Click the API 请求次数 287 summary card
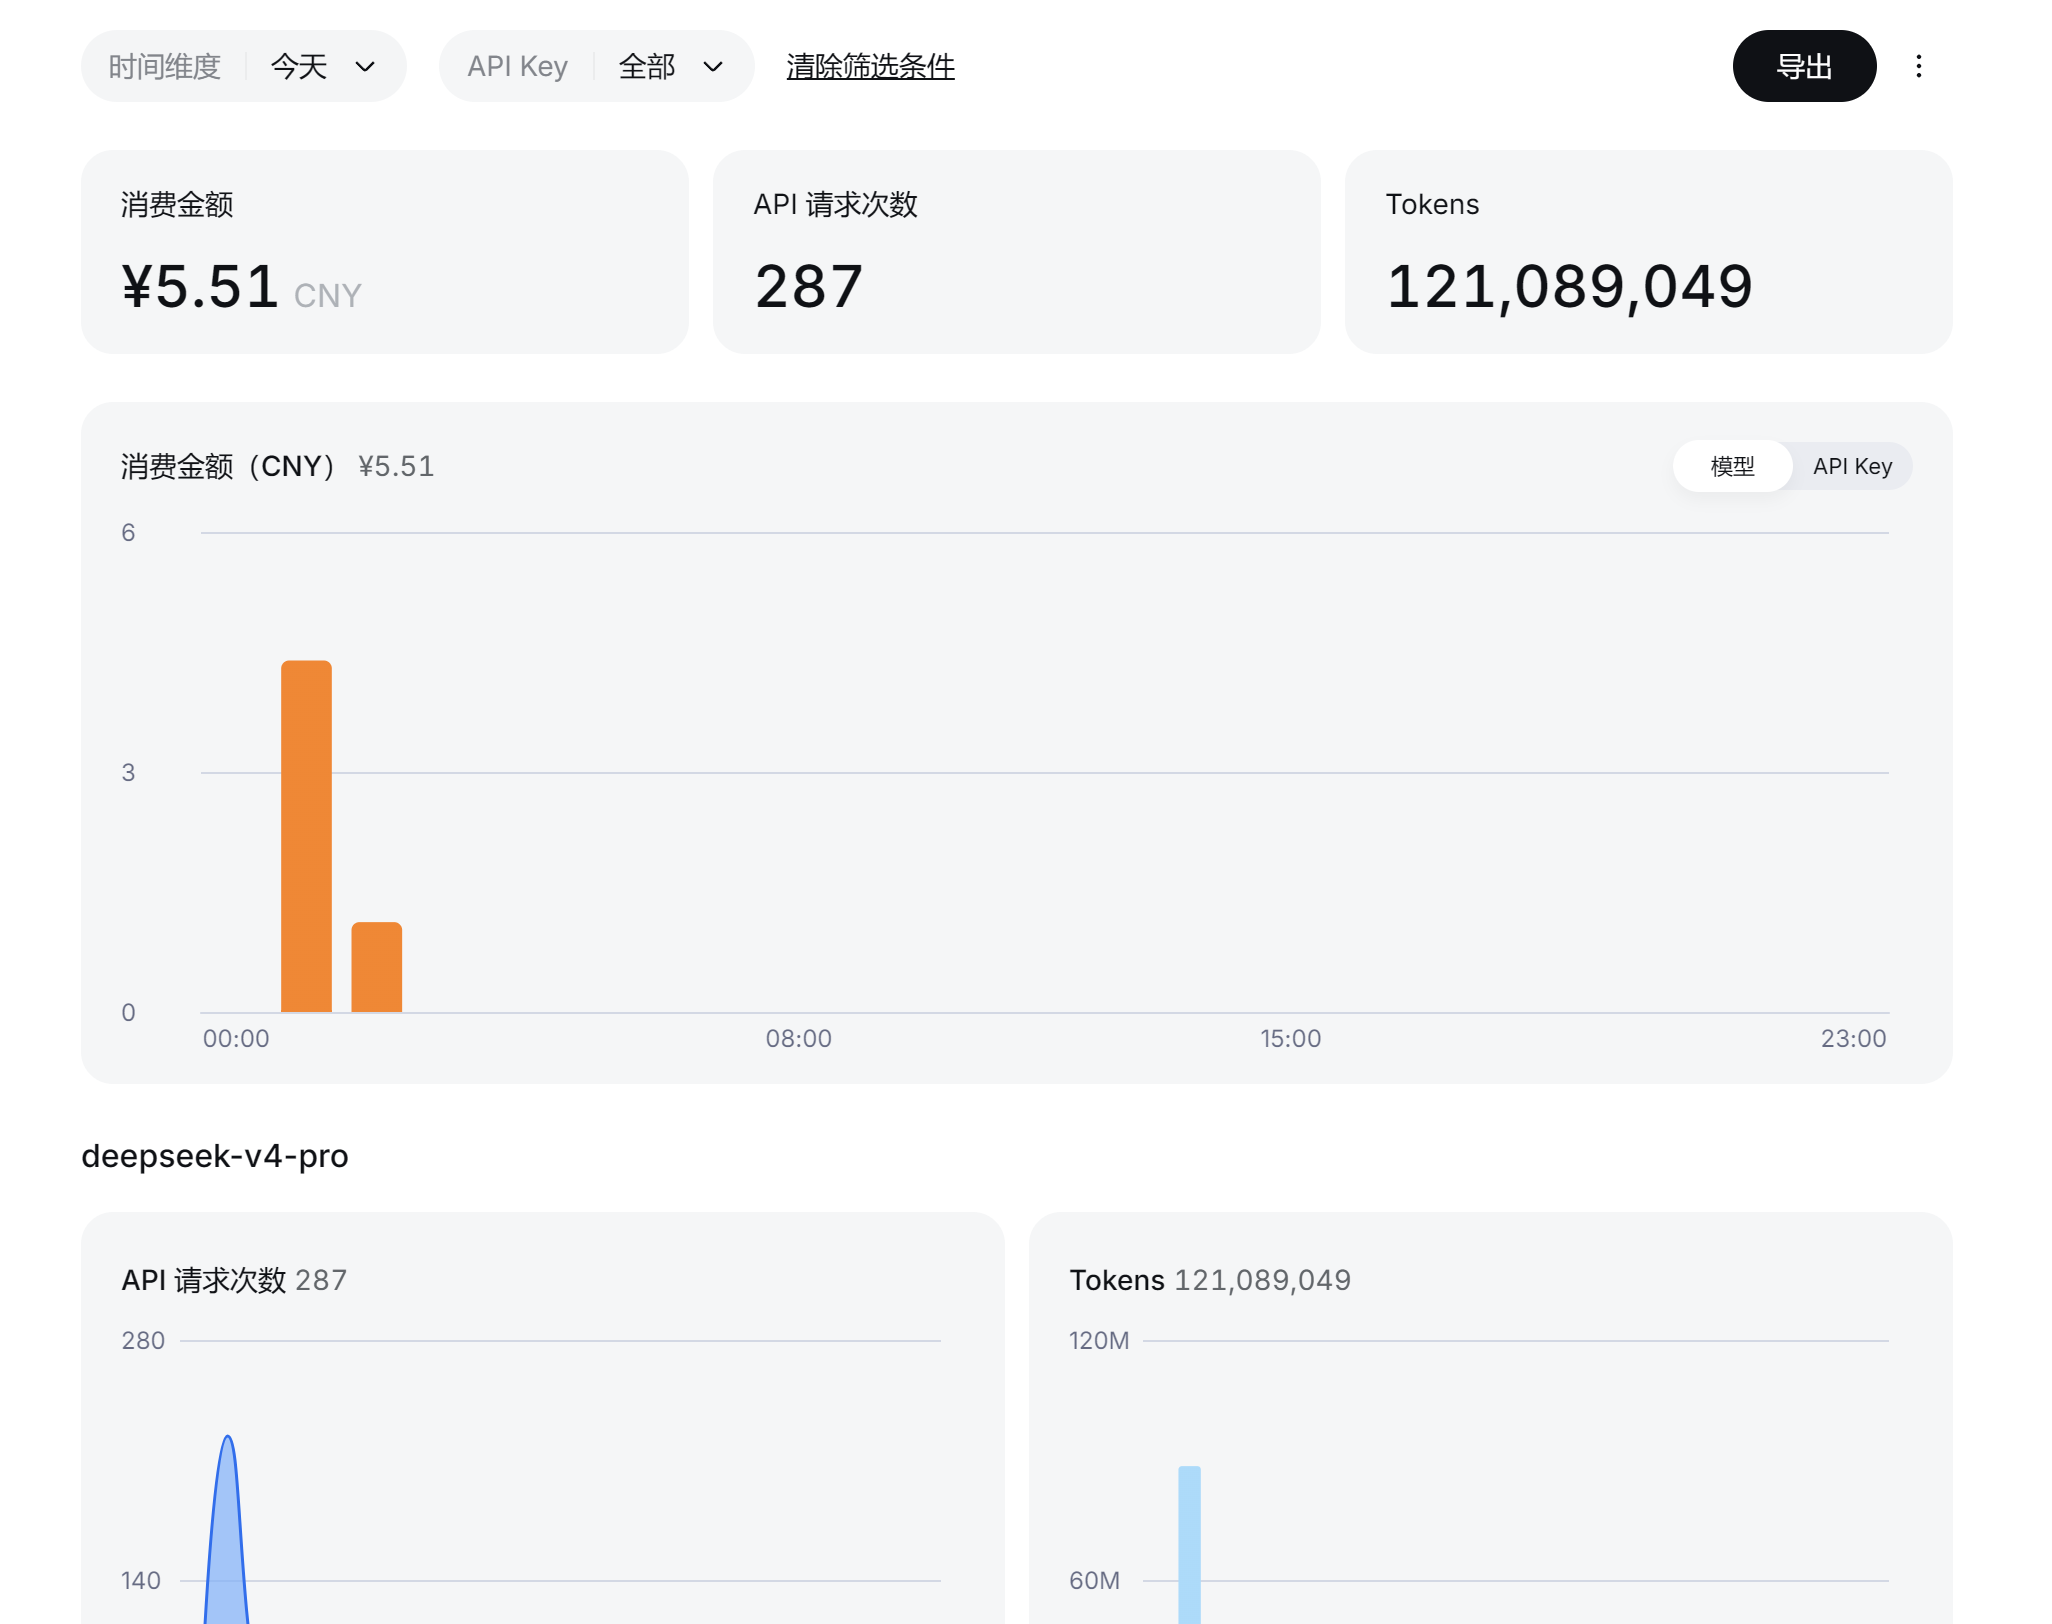2052x1624 pixels. [1016, 252]
